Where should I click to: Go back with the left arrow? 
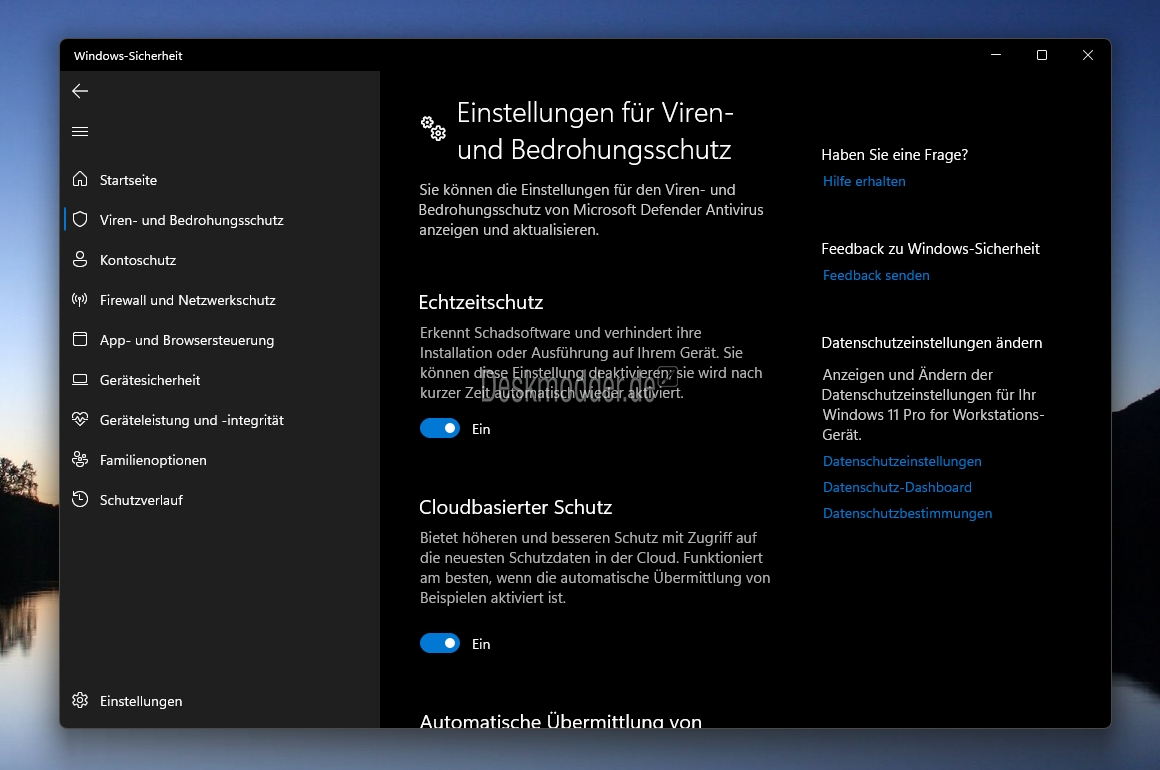click(80, 91)
